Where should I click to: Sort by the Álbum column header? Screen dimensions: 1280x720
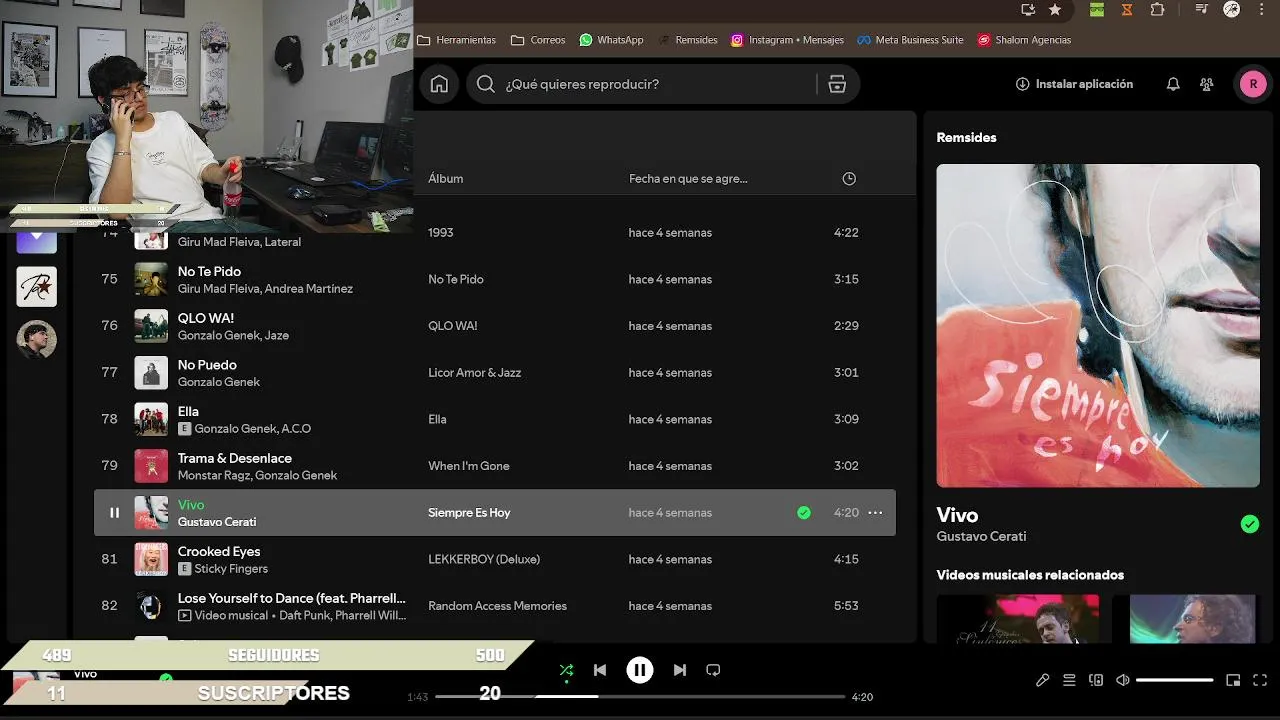pos(445,178)
